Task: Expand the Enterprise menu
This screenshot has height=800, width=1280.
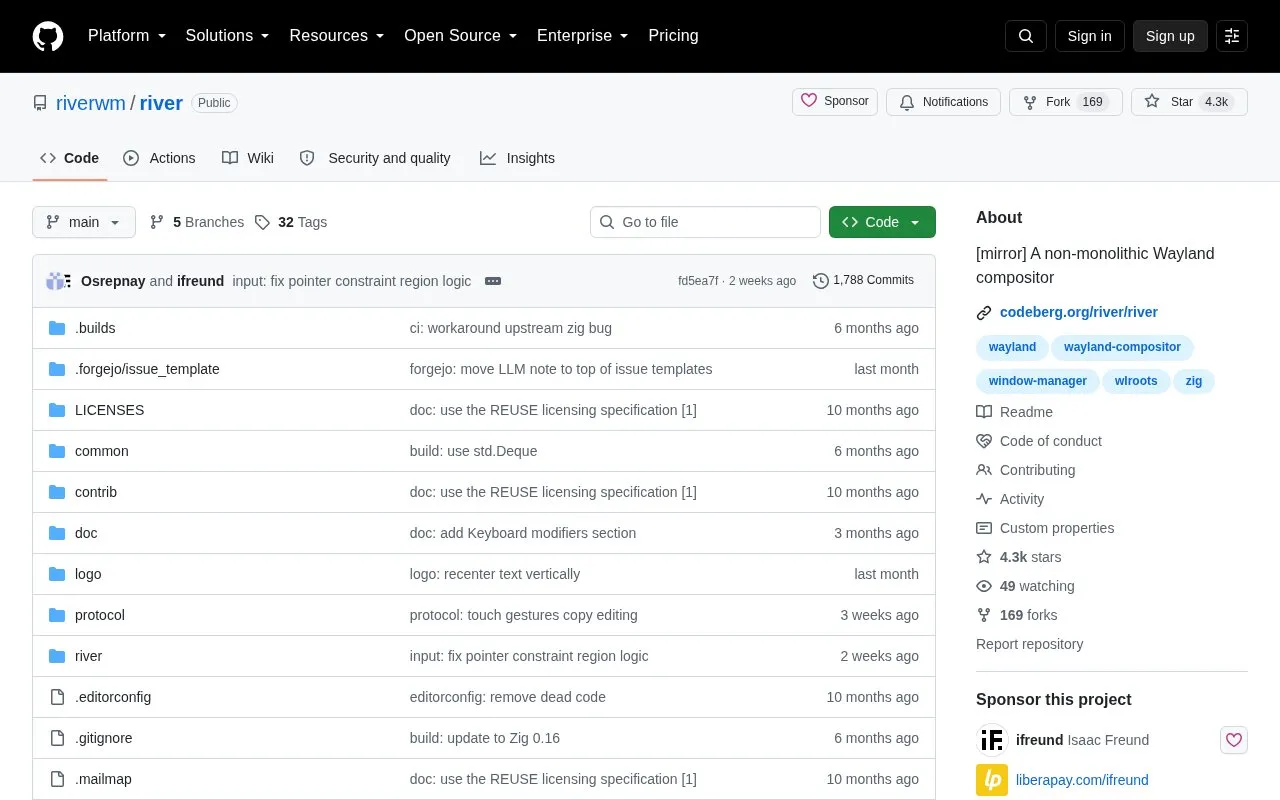Action: (x=583, y=36)
